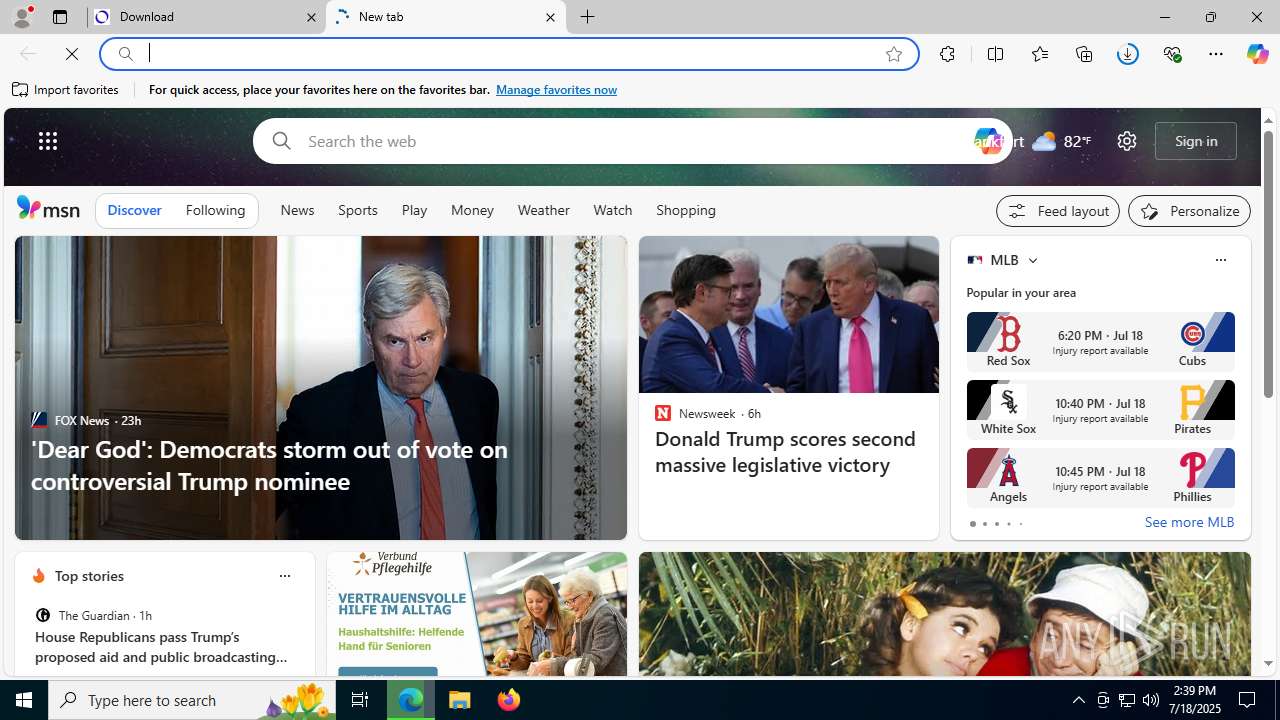Open Firefox on taskbar
1280x720 pixels.
pyautogui.click(x=509, y=700)
